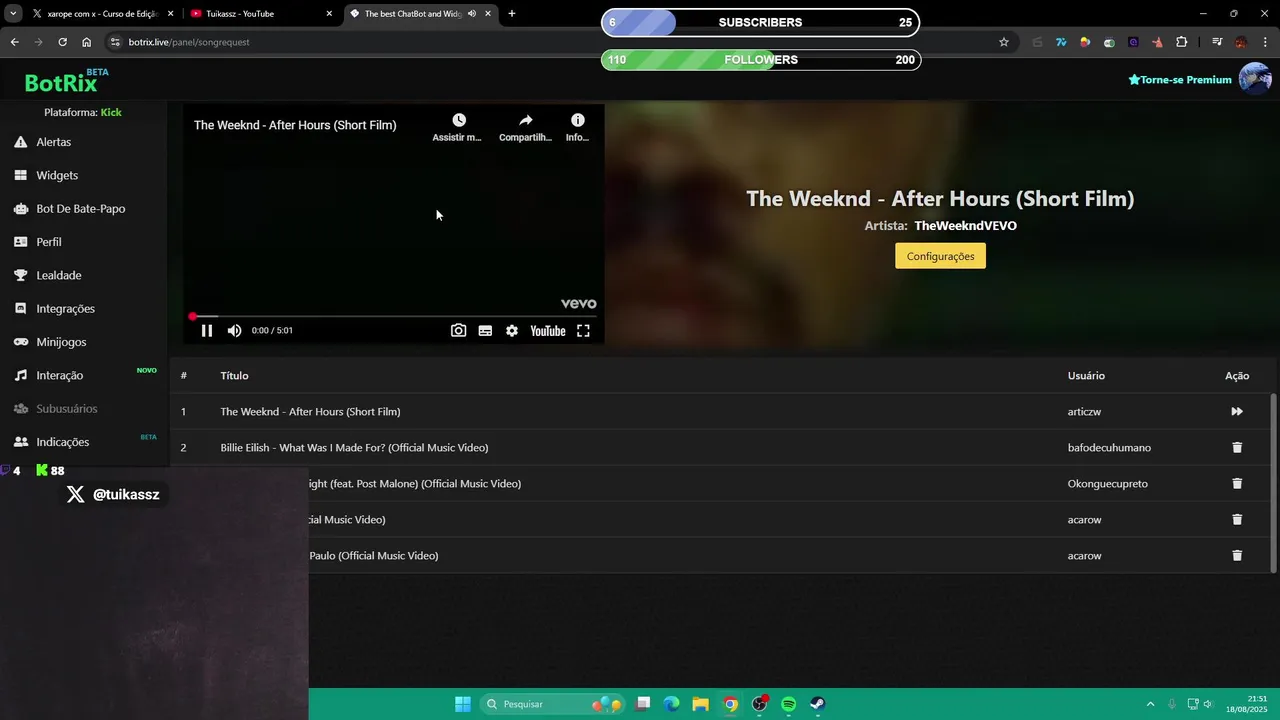Open the user profile avatar
Screen dimensions: 1280x720
[1255, 78]
